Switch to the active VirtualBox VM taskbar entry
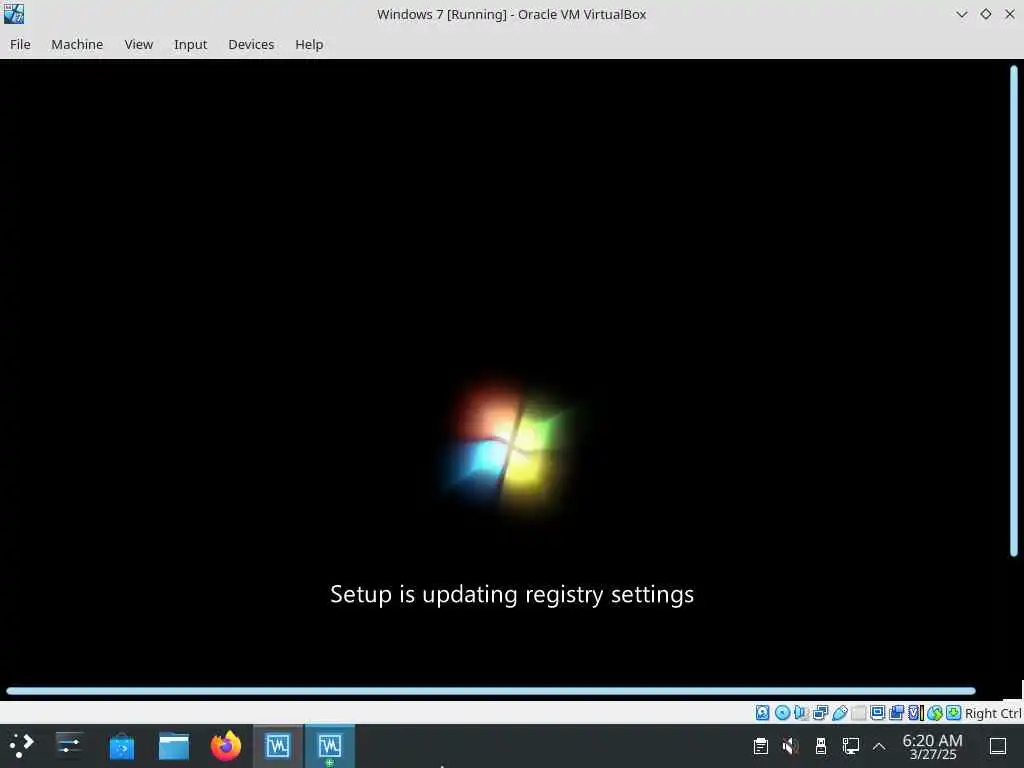The height and width of the screenshot is (768, 1024). [330, 746]
